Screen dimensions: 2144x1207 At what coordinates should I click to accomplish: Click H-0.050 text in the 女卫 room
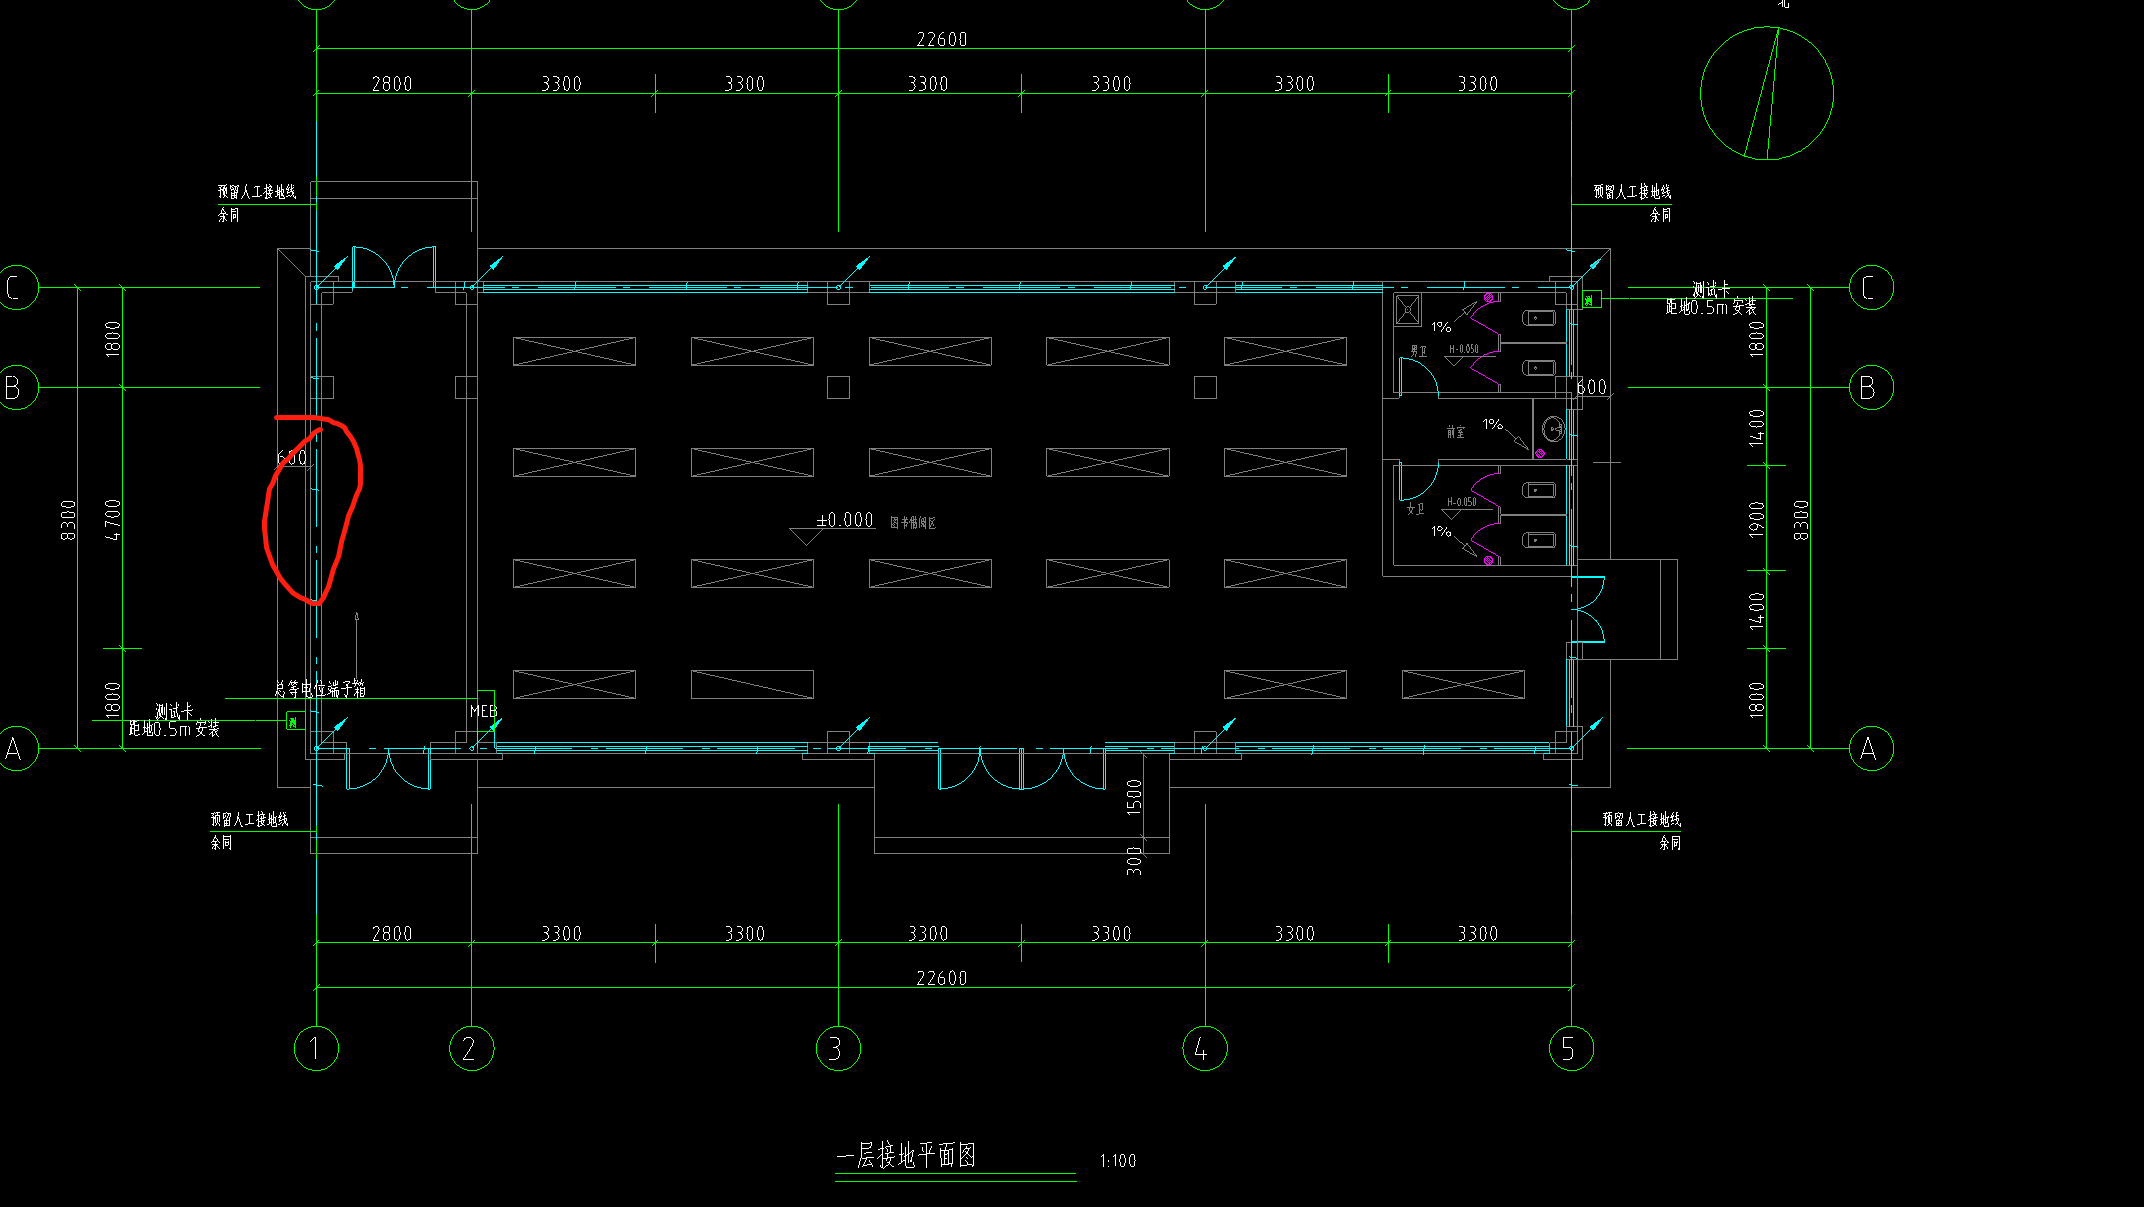click(x=1461, y=502)
